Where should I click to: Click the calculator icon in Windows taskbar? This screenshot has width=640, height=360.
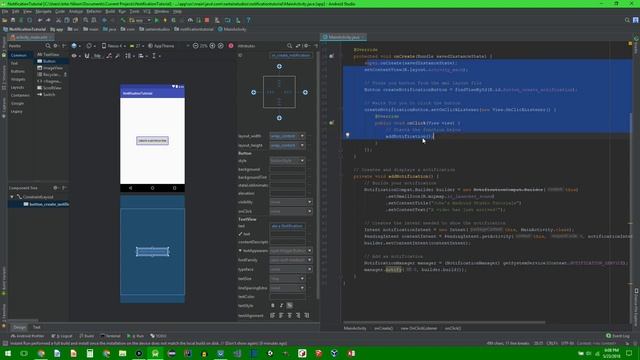point(90,353)
